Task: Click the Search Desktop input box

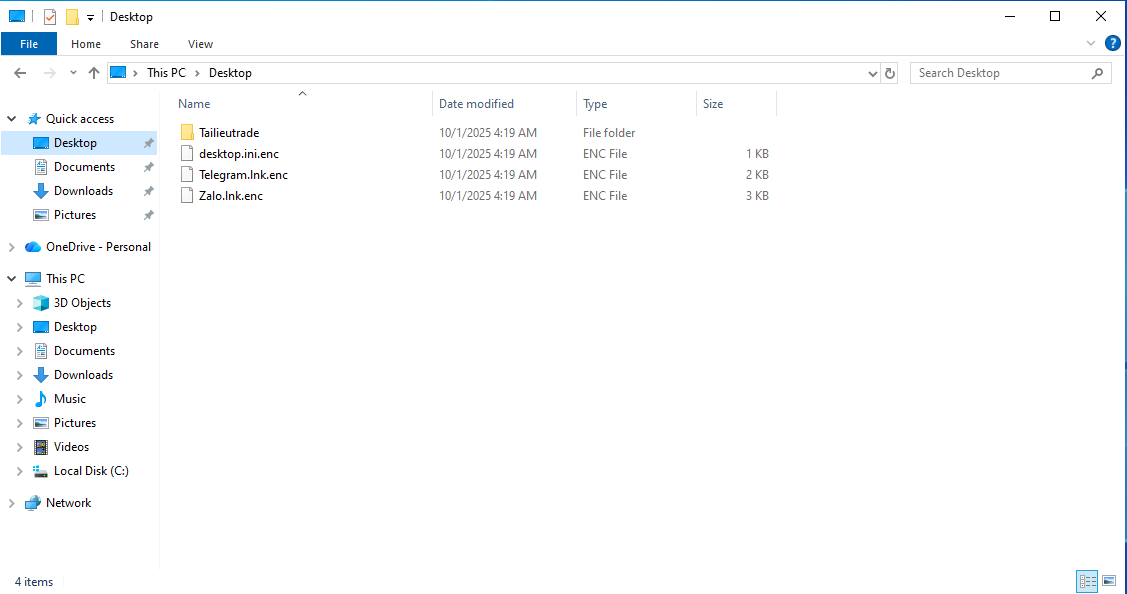Action: pyautogui.click(x=1000, y=73)
